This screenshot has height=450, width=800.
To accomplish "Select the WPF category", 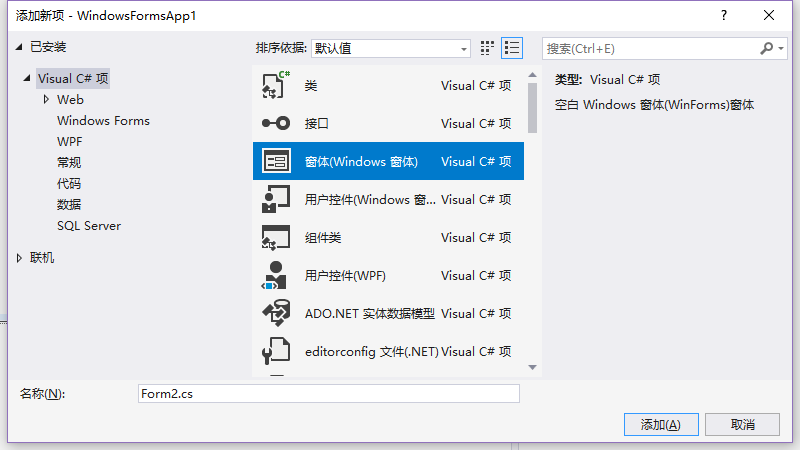I will click(69, 142).
